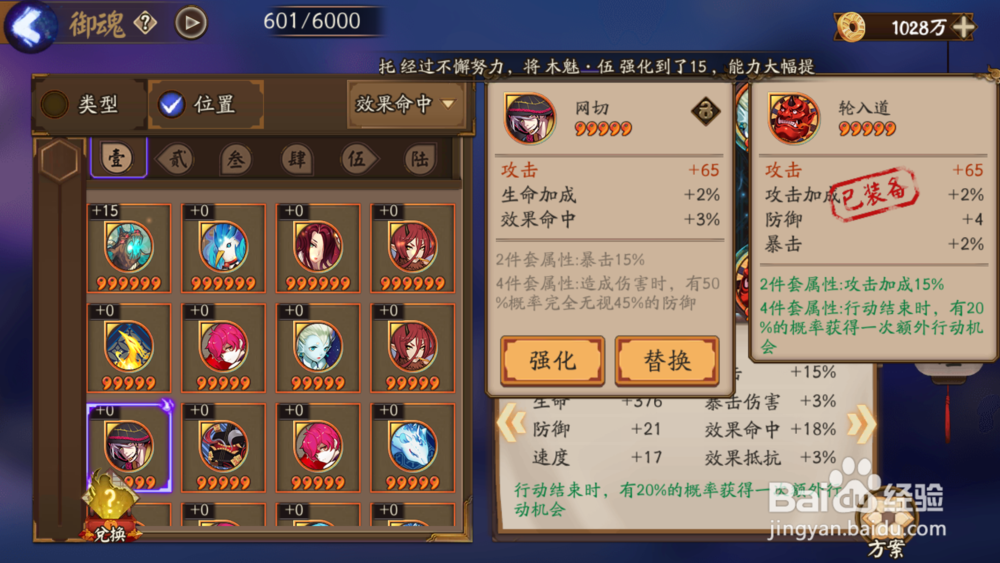Add gold with the plus icon

(963, 27)
